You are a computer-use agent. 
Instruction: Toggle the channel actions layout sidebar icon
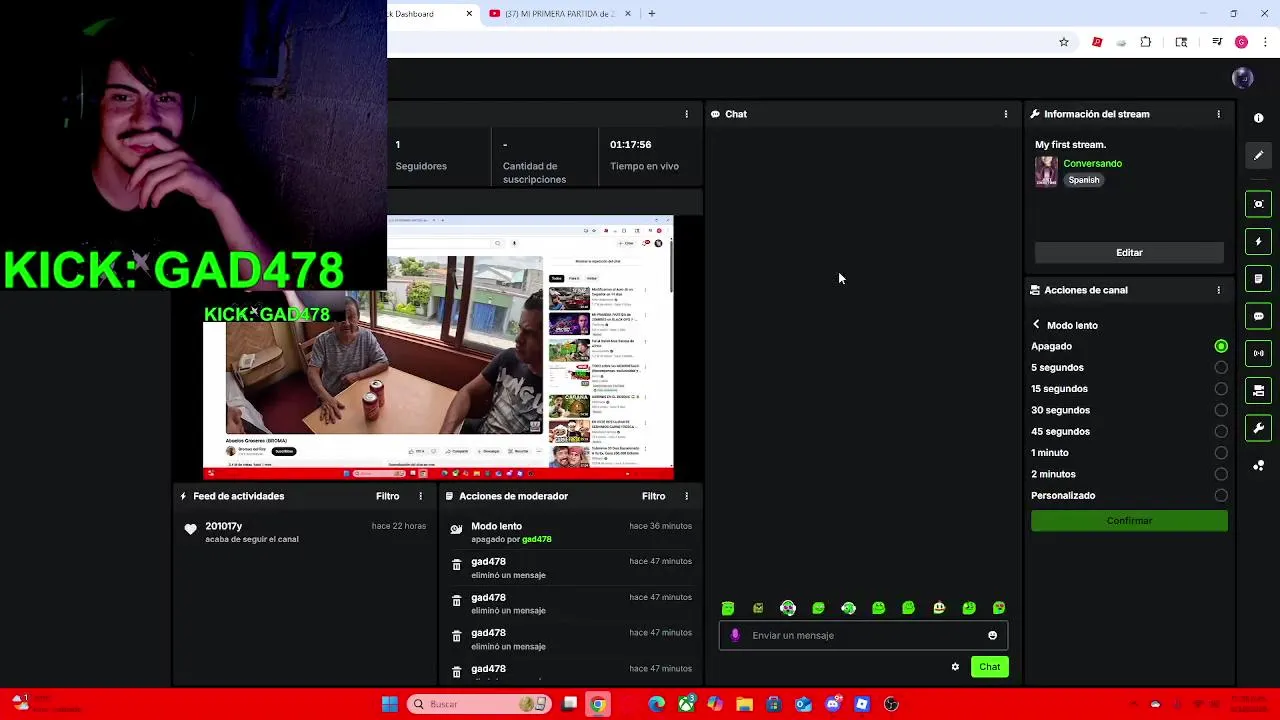[x=1258, y=390]
